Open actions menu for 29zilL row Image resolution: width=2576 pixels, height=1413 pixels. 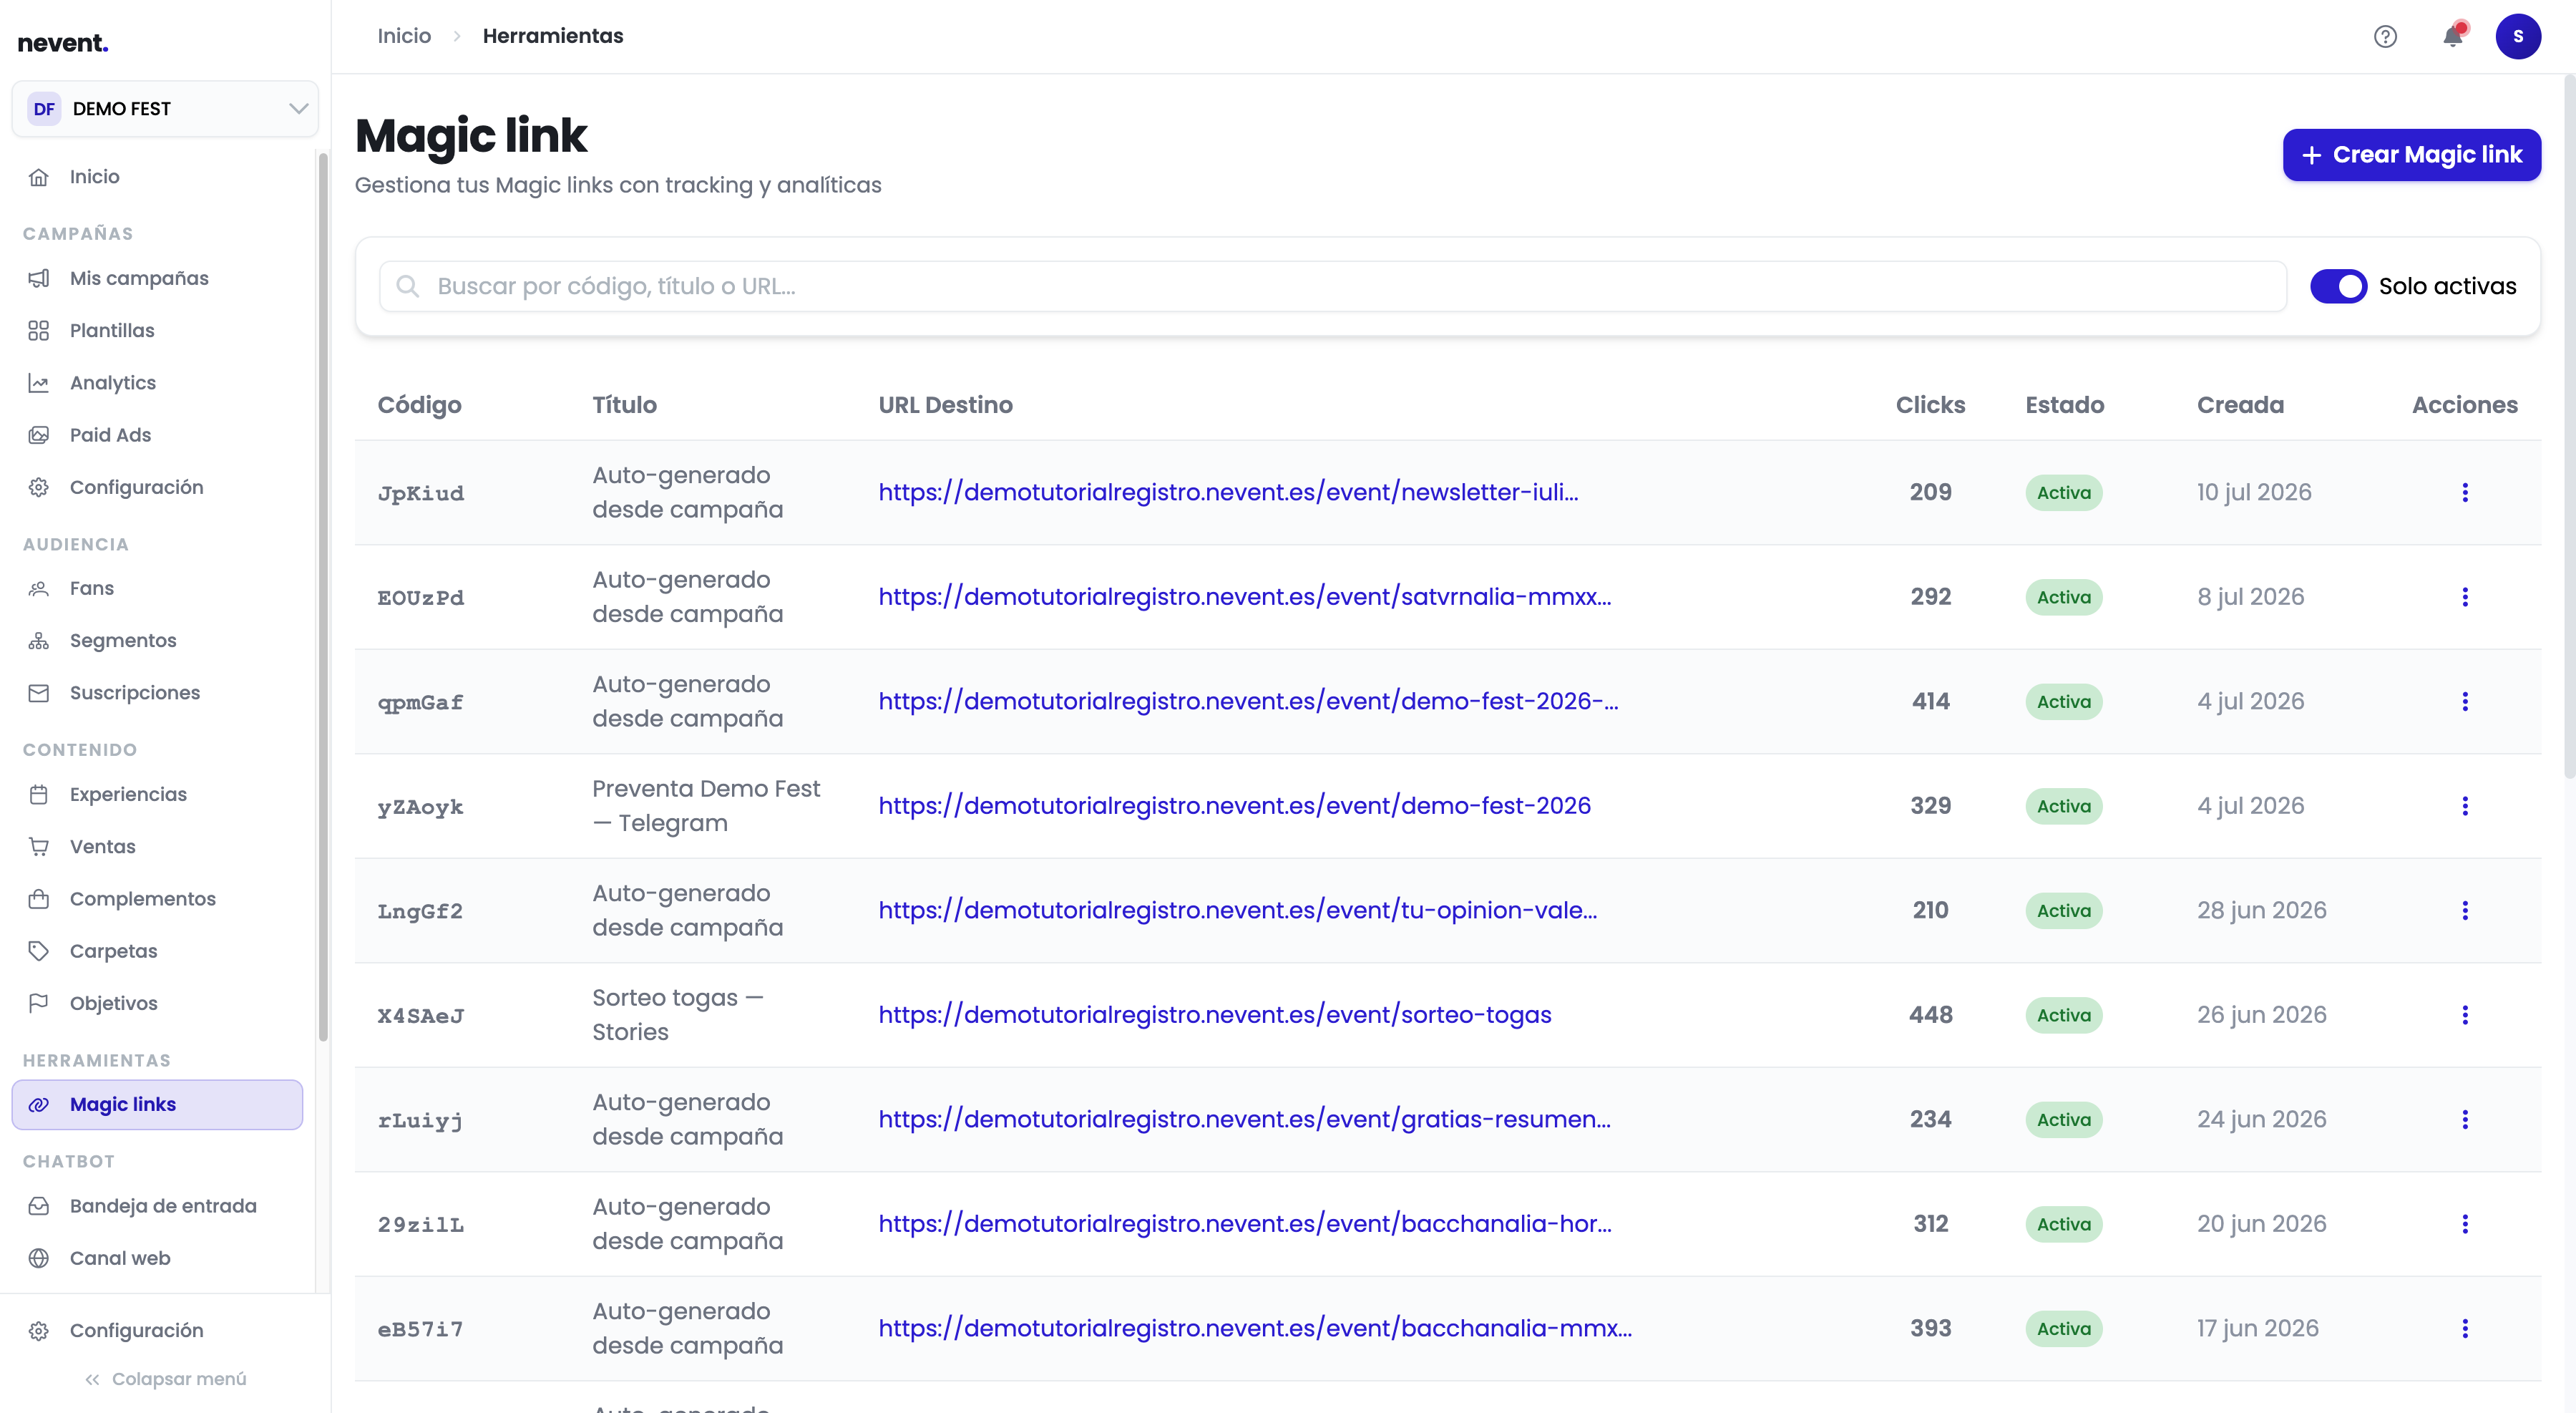coord(2465,1224)
